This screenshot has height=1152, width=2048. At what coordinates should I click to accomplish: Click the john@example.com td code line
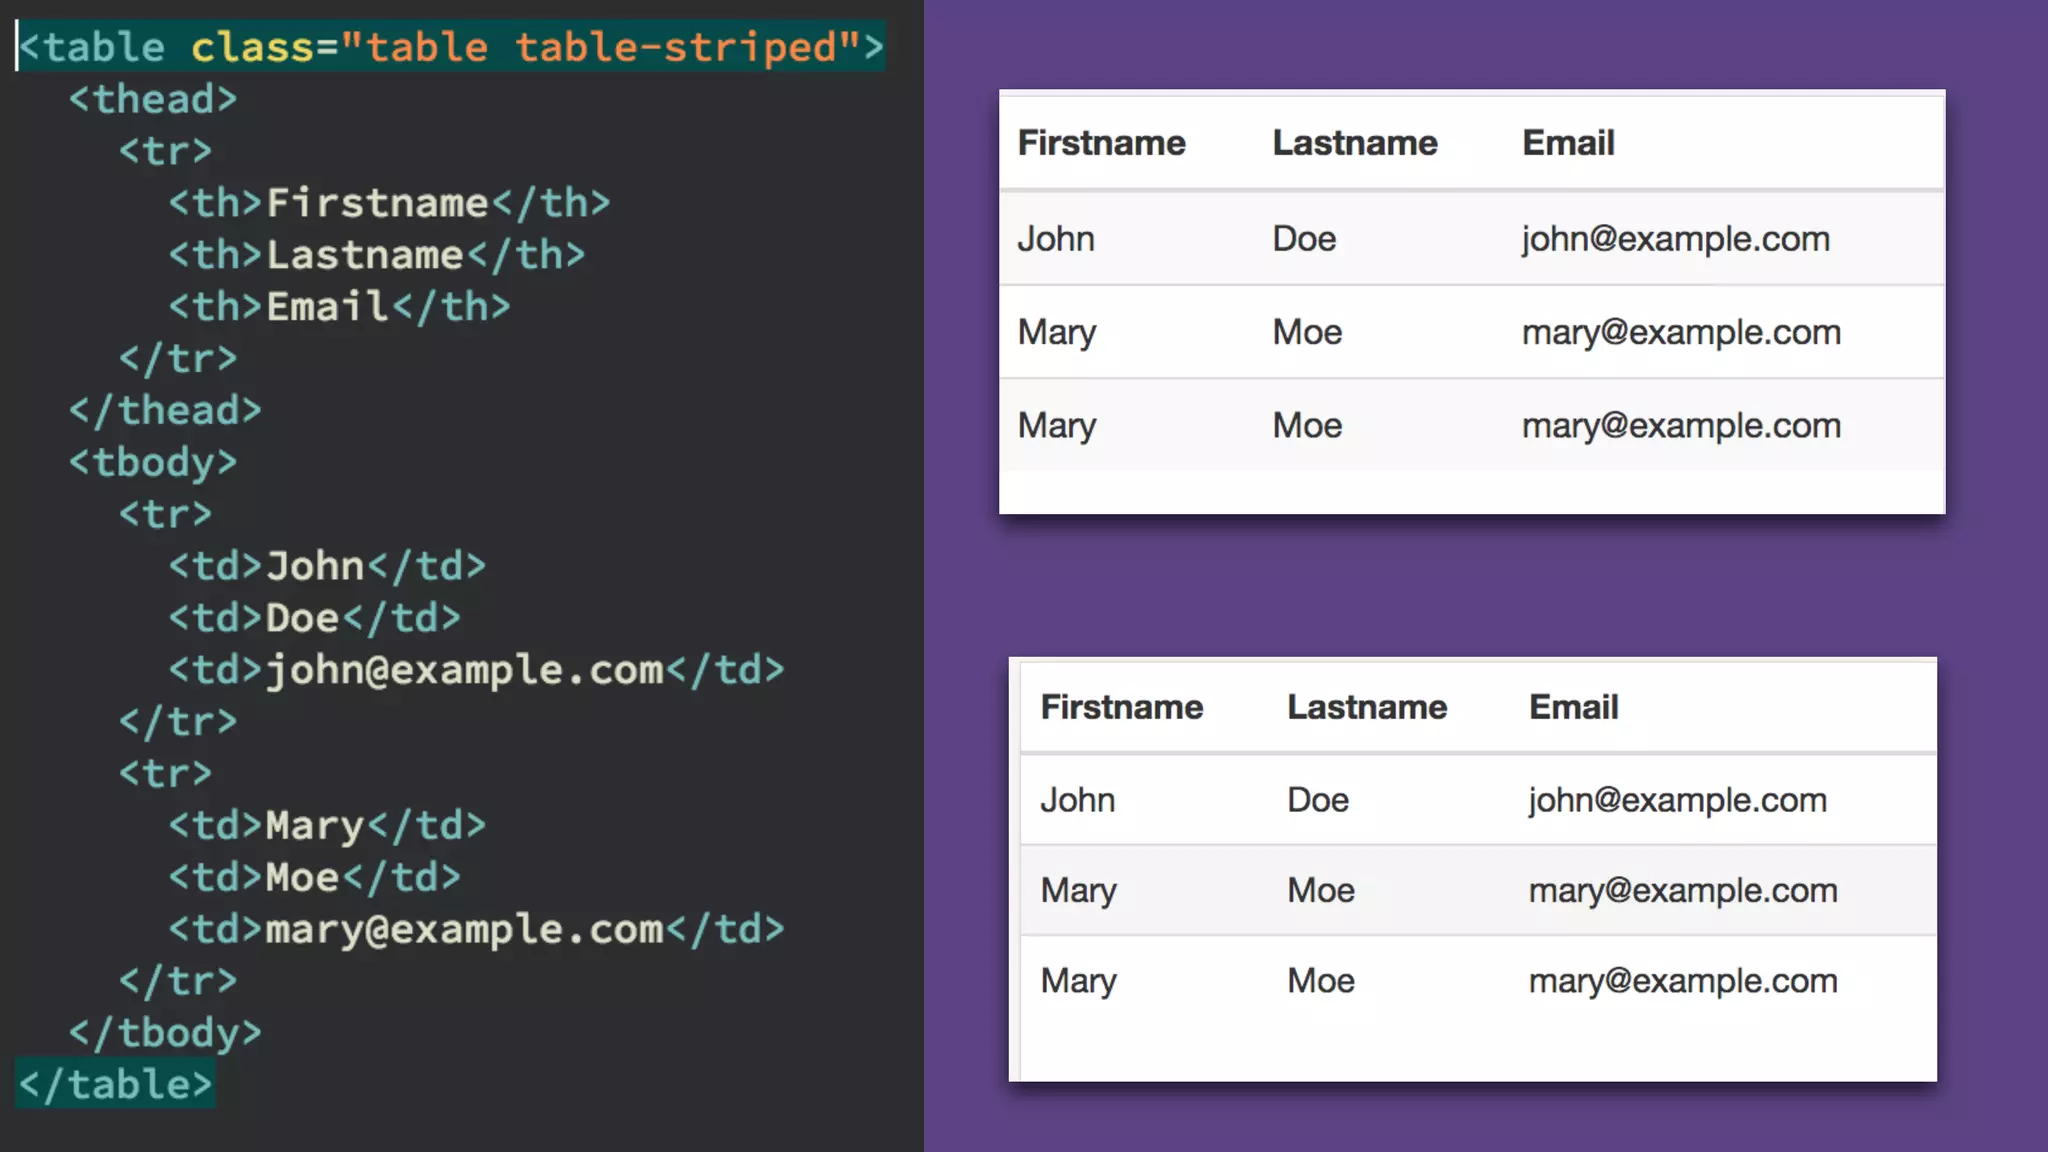pyautogui.click(x=476, y=670)
